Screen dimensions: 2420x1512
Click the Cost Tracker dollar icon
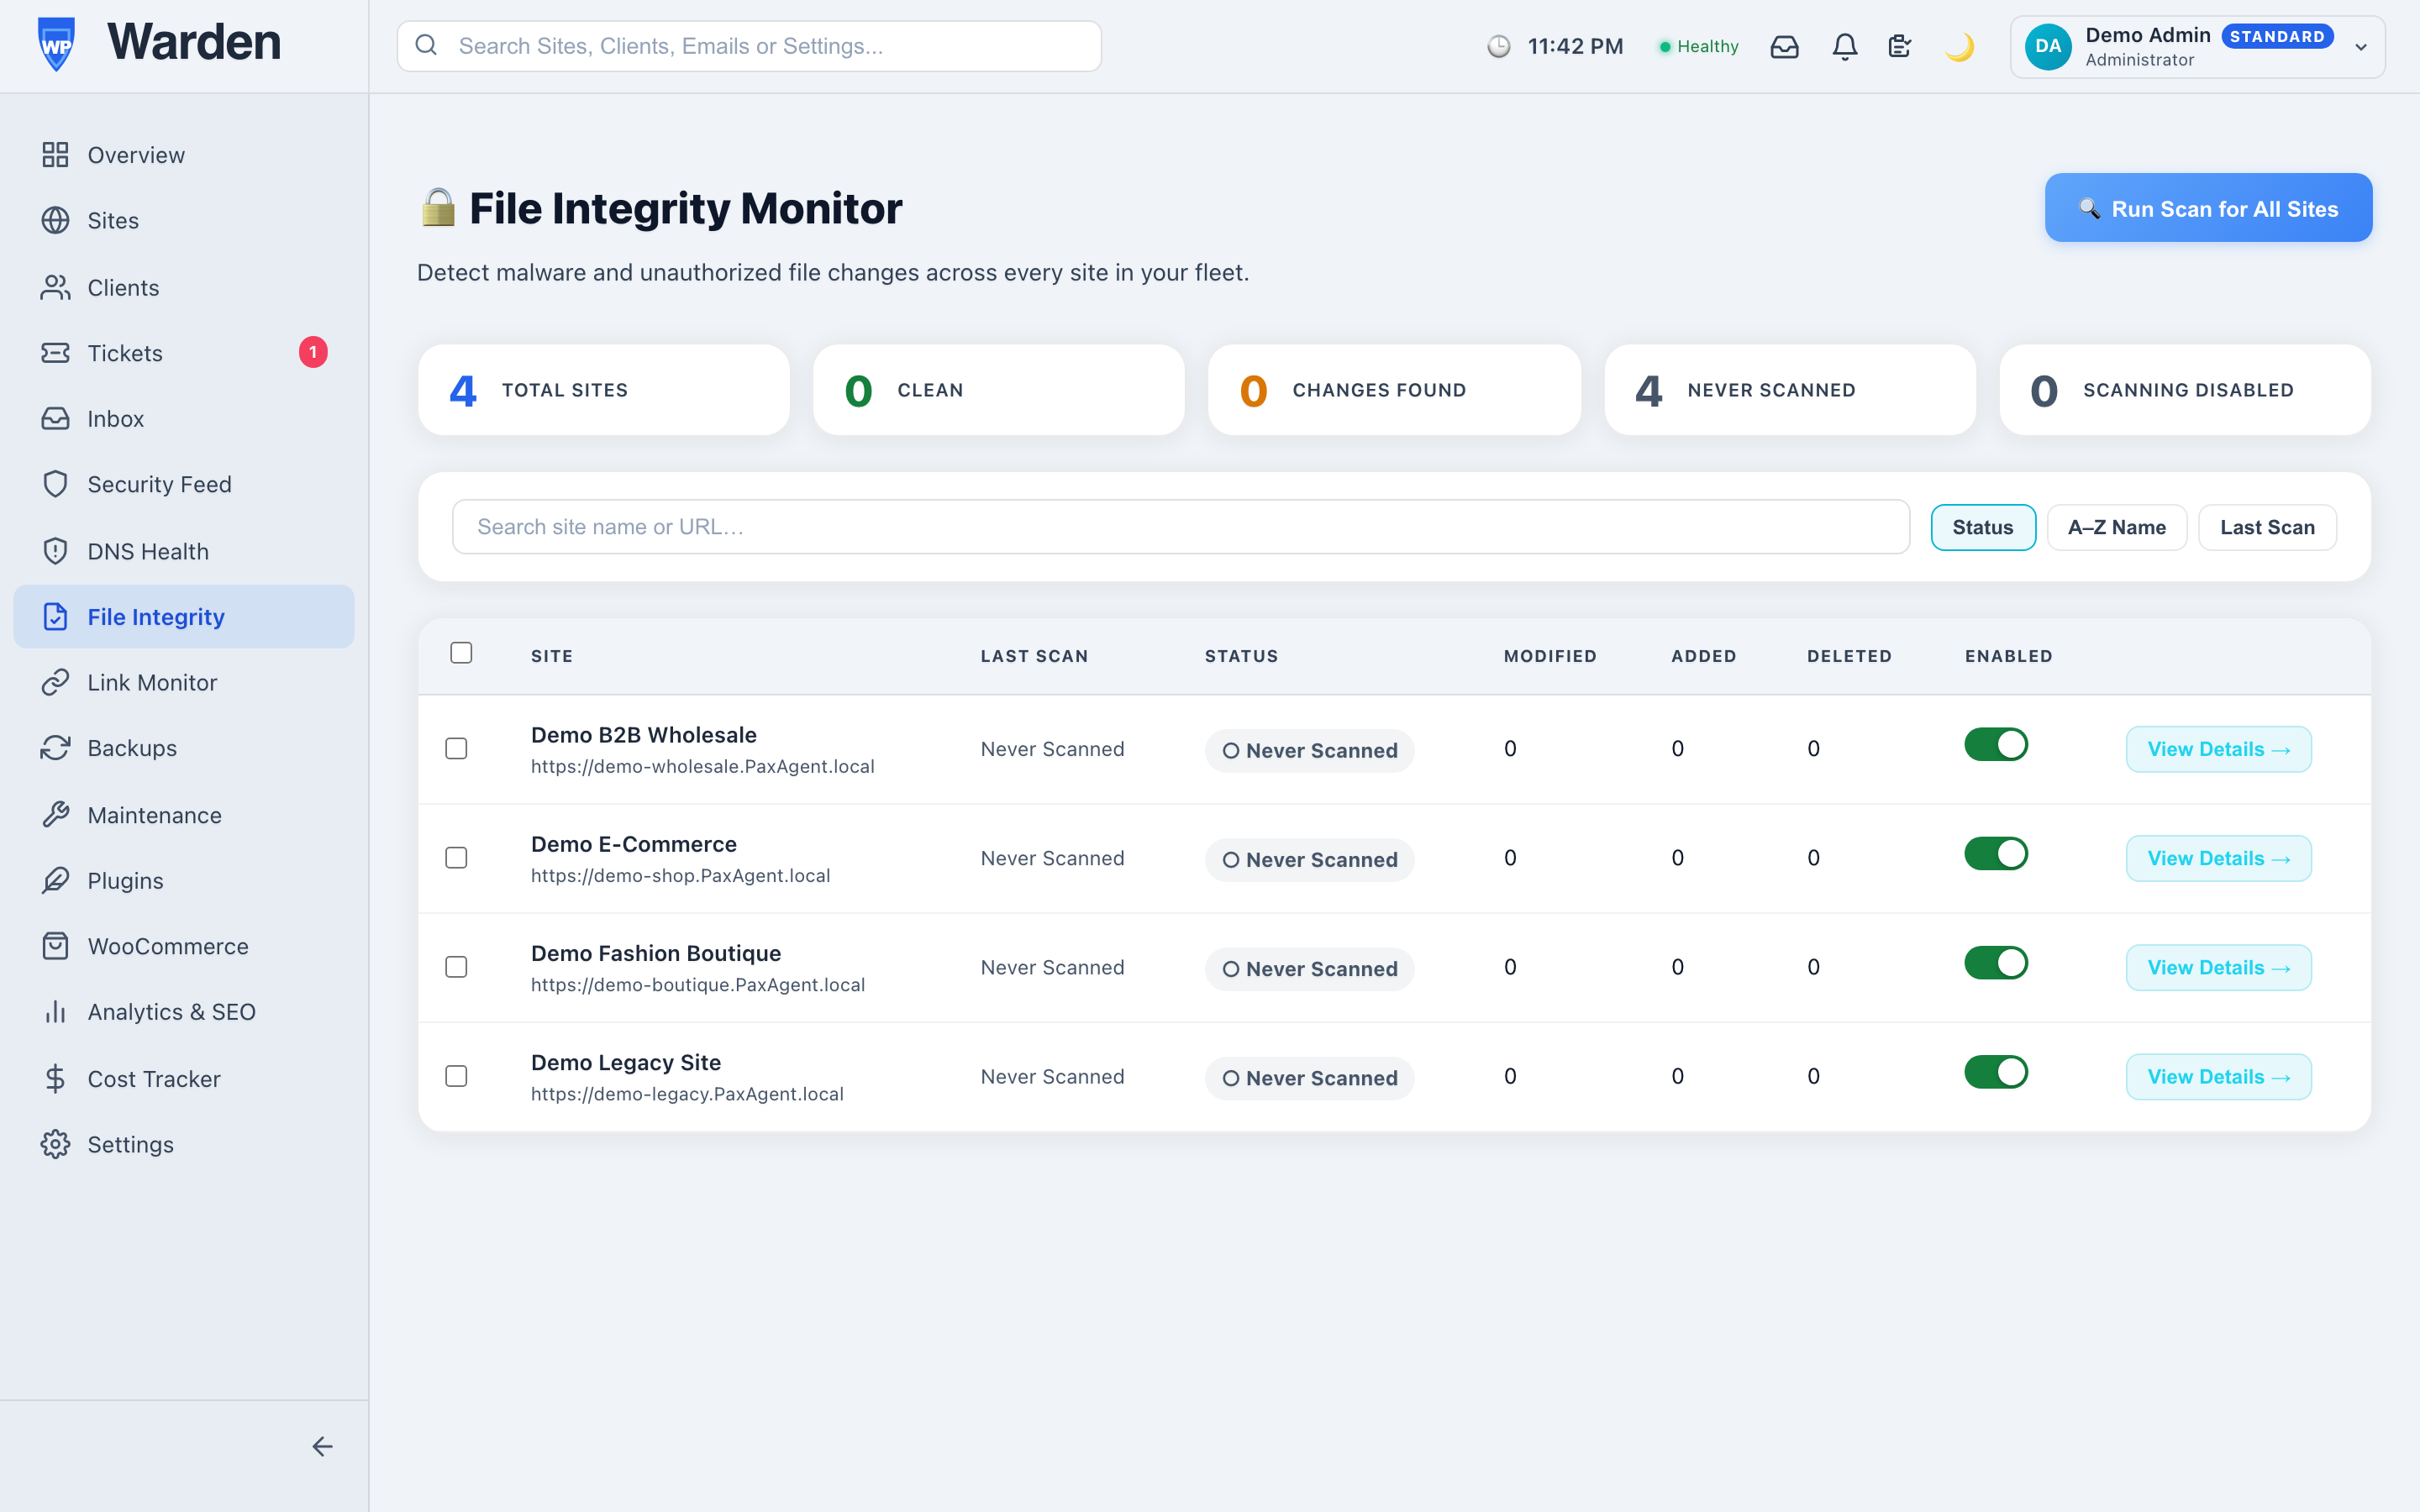click(x=55, y=1078)
